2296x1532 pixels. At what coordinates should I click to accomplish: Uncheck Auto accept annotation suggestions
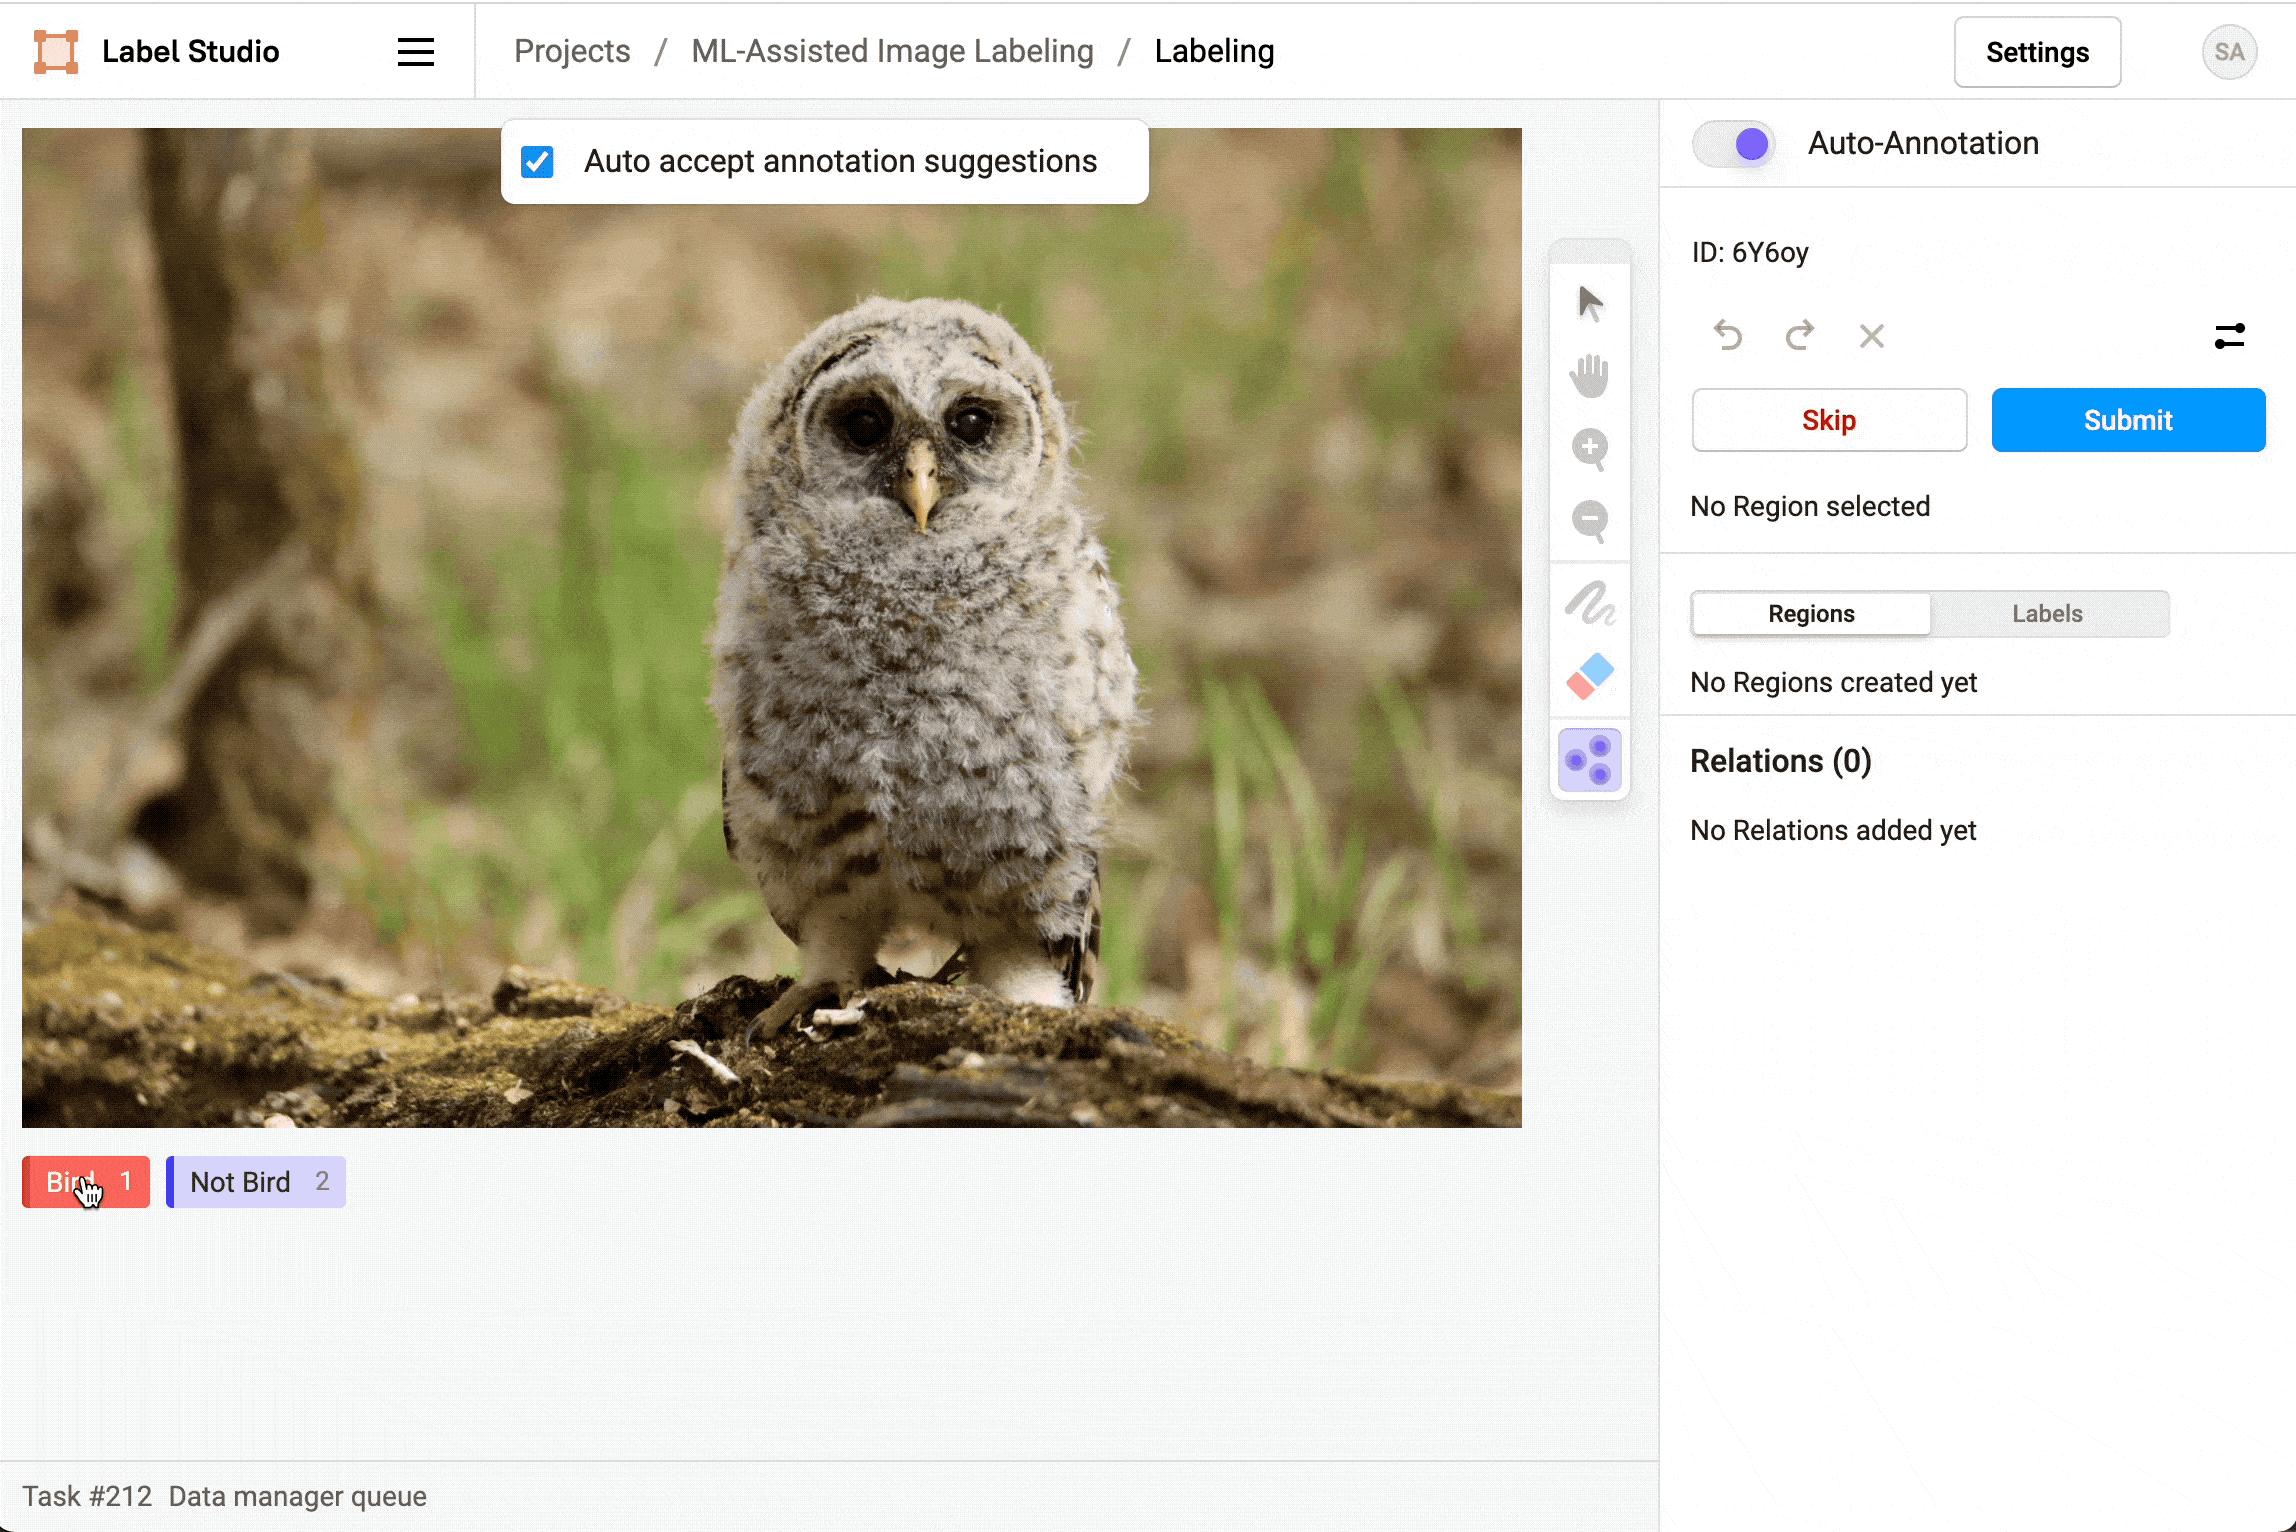click(537, 161)
